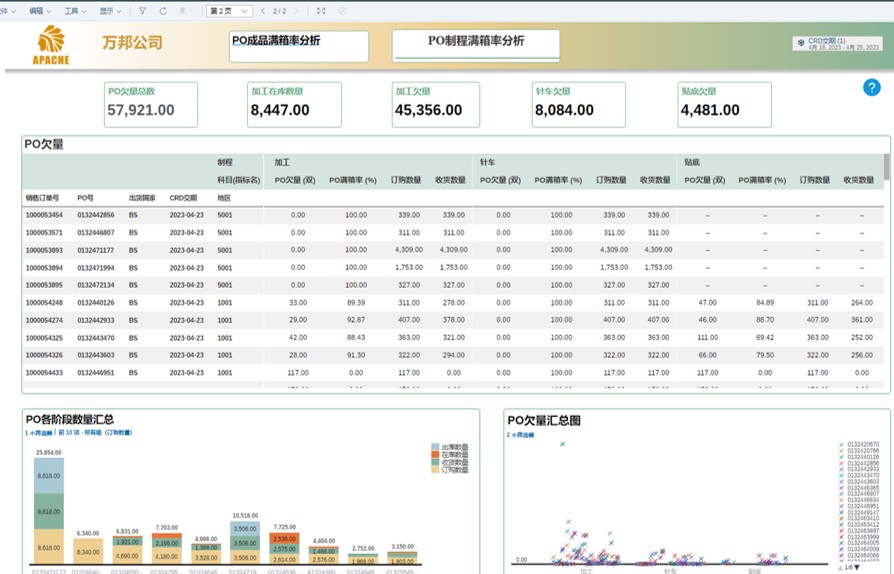Open the 第 2 页 page dropdown
The height and width of the screenshot is (574, 894).
point(229,11)
